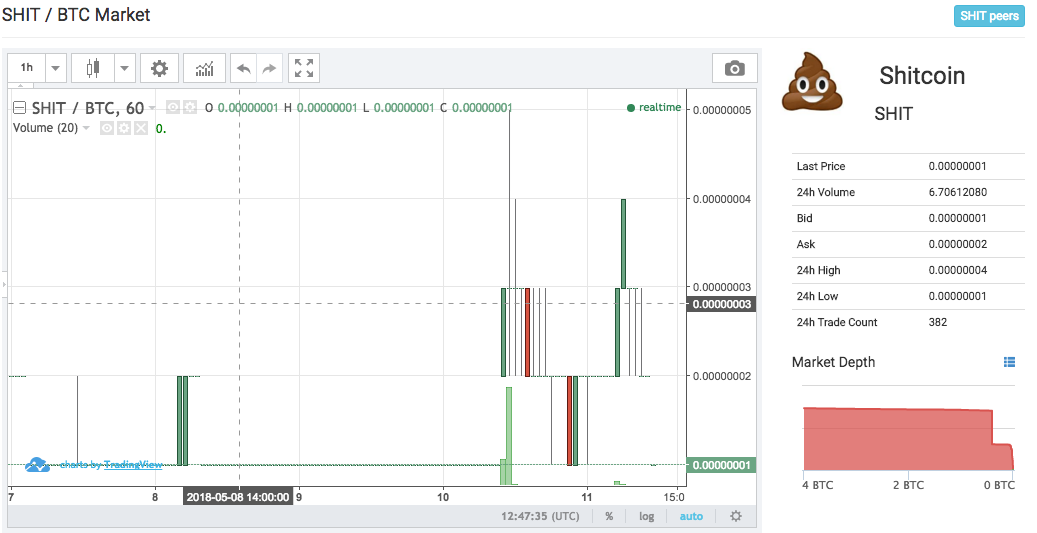
Task: Toggle Market Depth list view icon
Action: tap(1009, 362)
